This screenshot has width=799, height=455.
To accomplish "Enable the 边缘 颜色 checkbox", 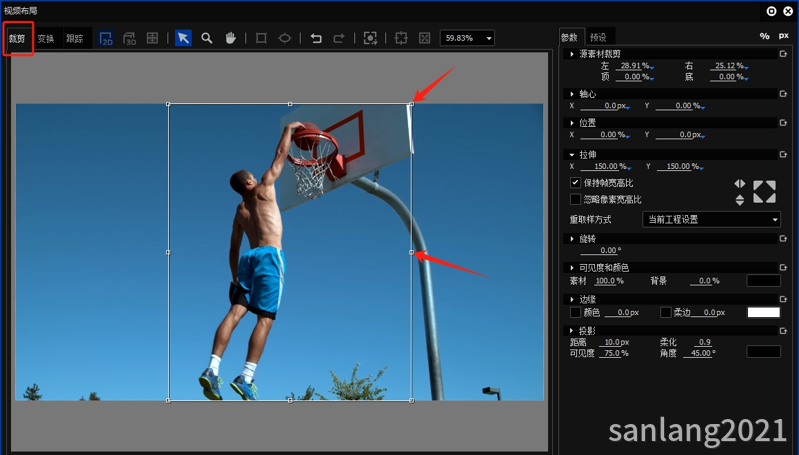I will (575, 312).
